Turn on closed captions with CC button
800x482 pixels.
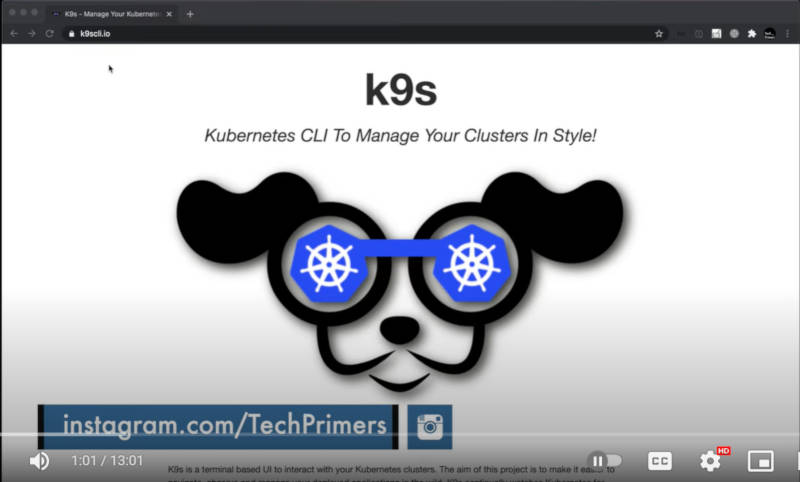[x=660, y=461]
